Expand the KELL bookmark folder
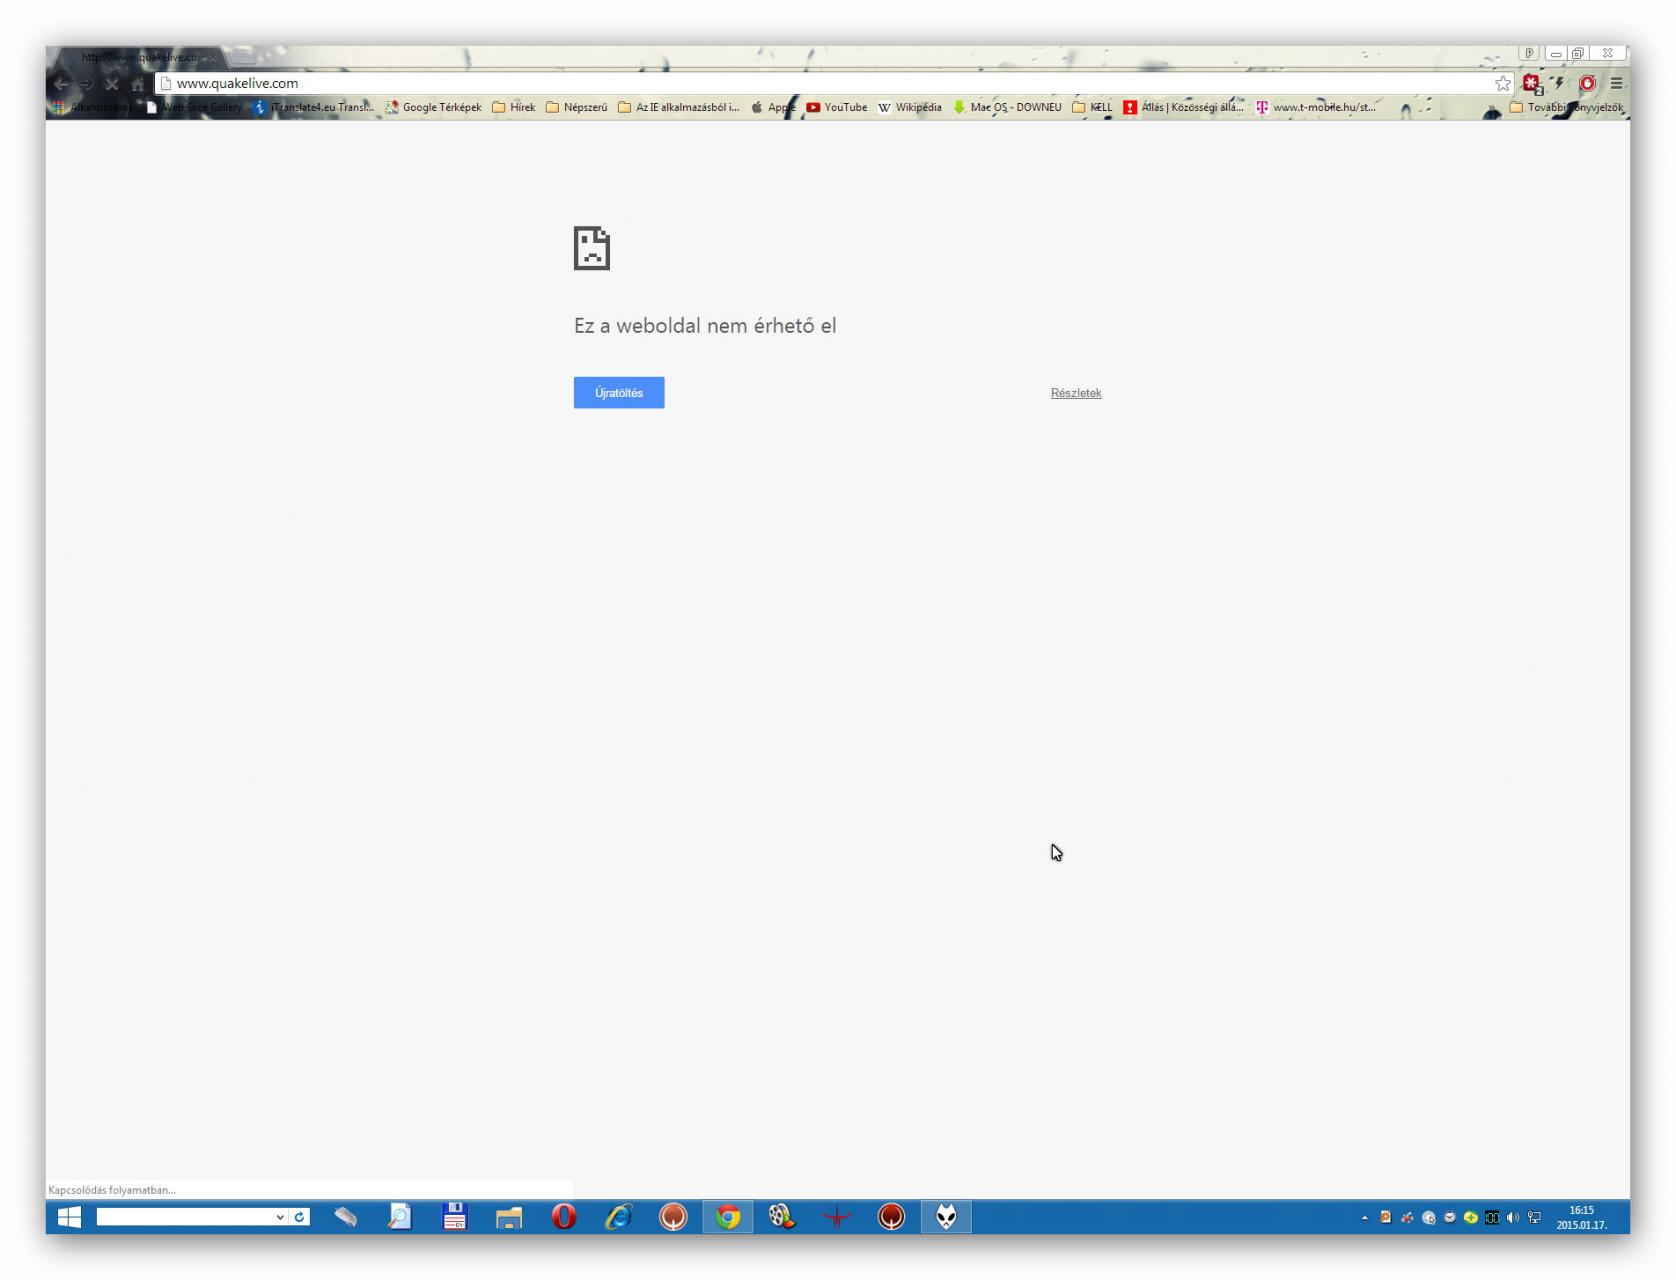Image resolution: width=1676 pixels, height=1280 pixels. (1091, 108)
